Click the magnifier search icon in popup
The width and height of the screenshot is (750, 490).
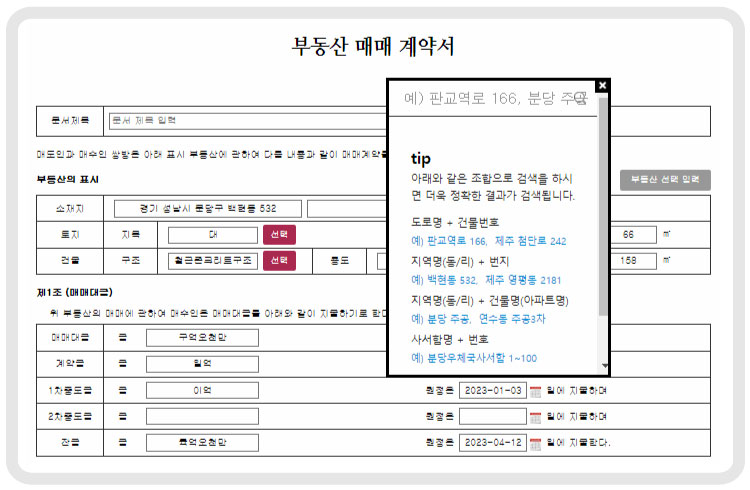coord(579,98)
